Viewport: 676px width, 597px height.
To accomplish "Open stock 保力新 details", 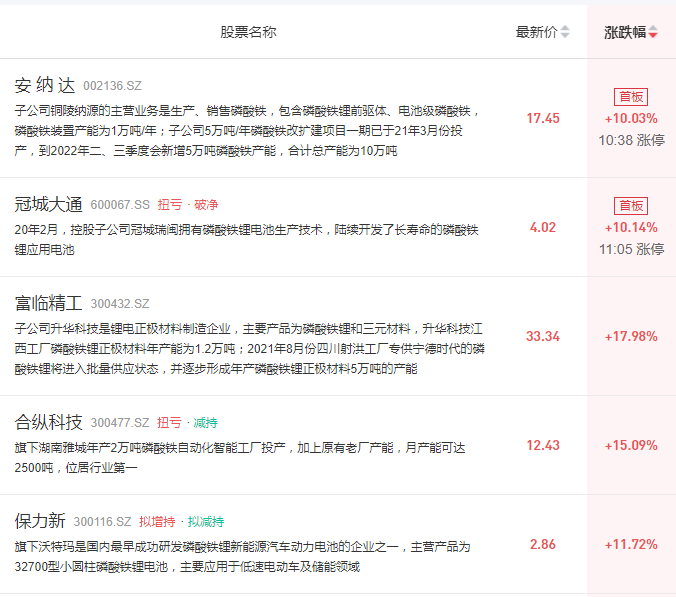I will tap(40, 521).
